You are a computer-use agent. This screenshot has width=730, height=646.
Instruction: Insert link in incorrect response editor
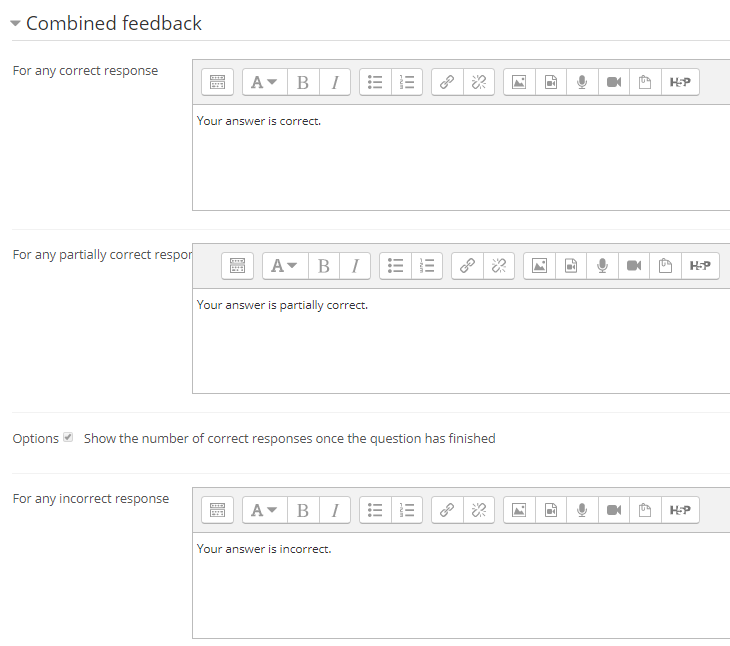(447, 510)
